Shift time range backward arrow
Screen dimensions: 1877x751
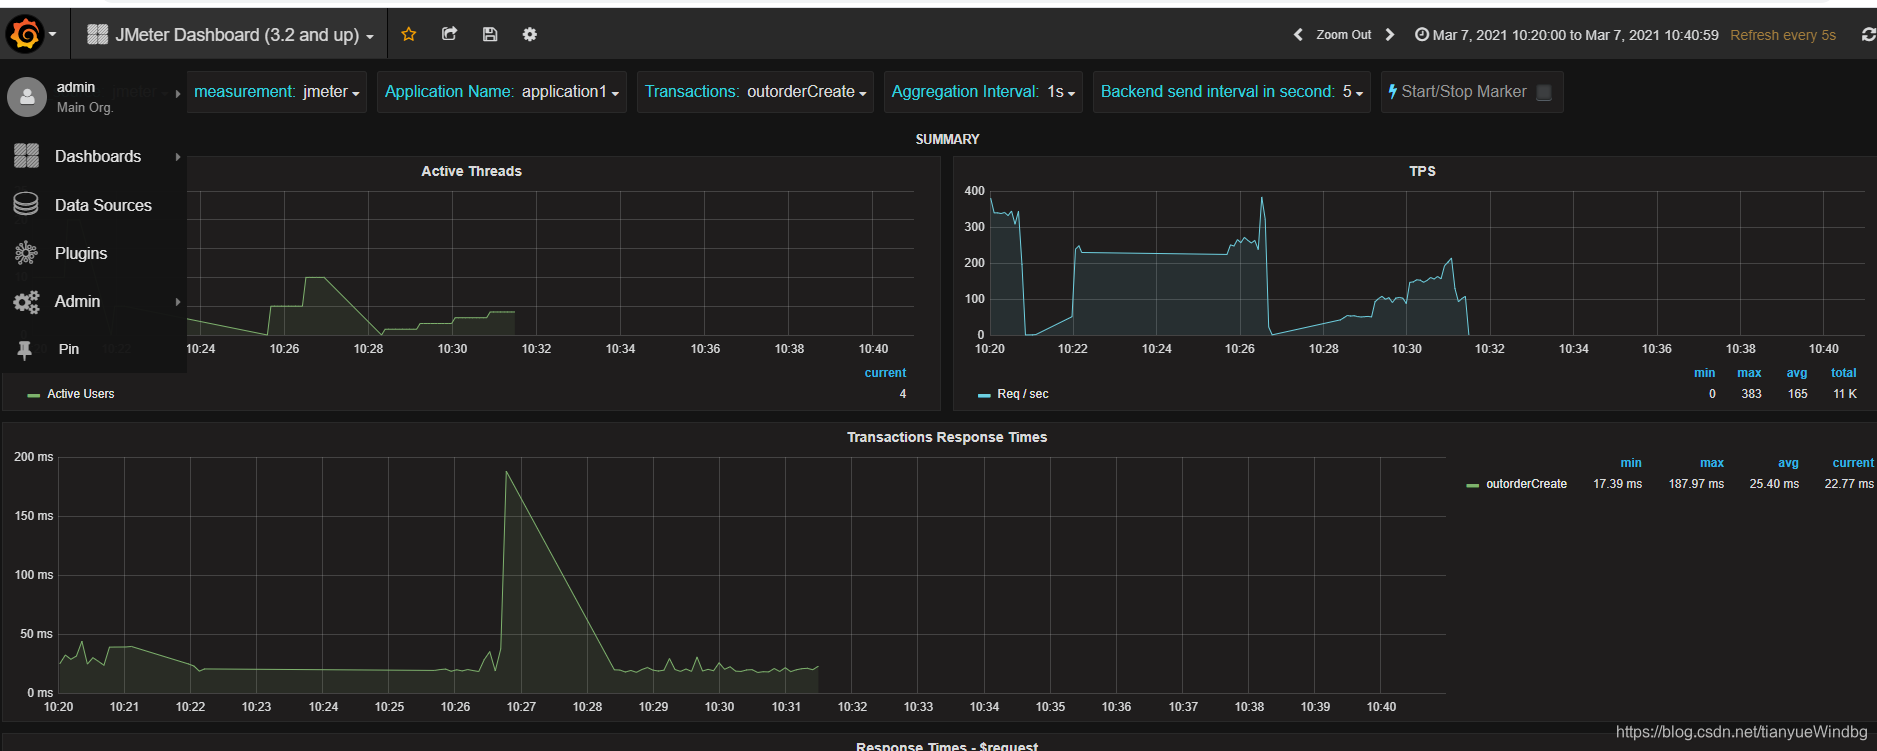(1298, 34)
